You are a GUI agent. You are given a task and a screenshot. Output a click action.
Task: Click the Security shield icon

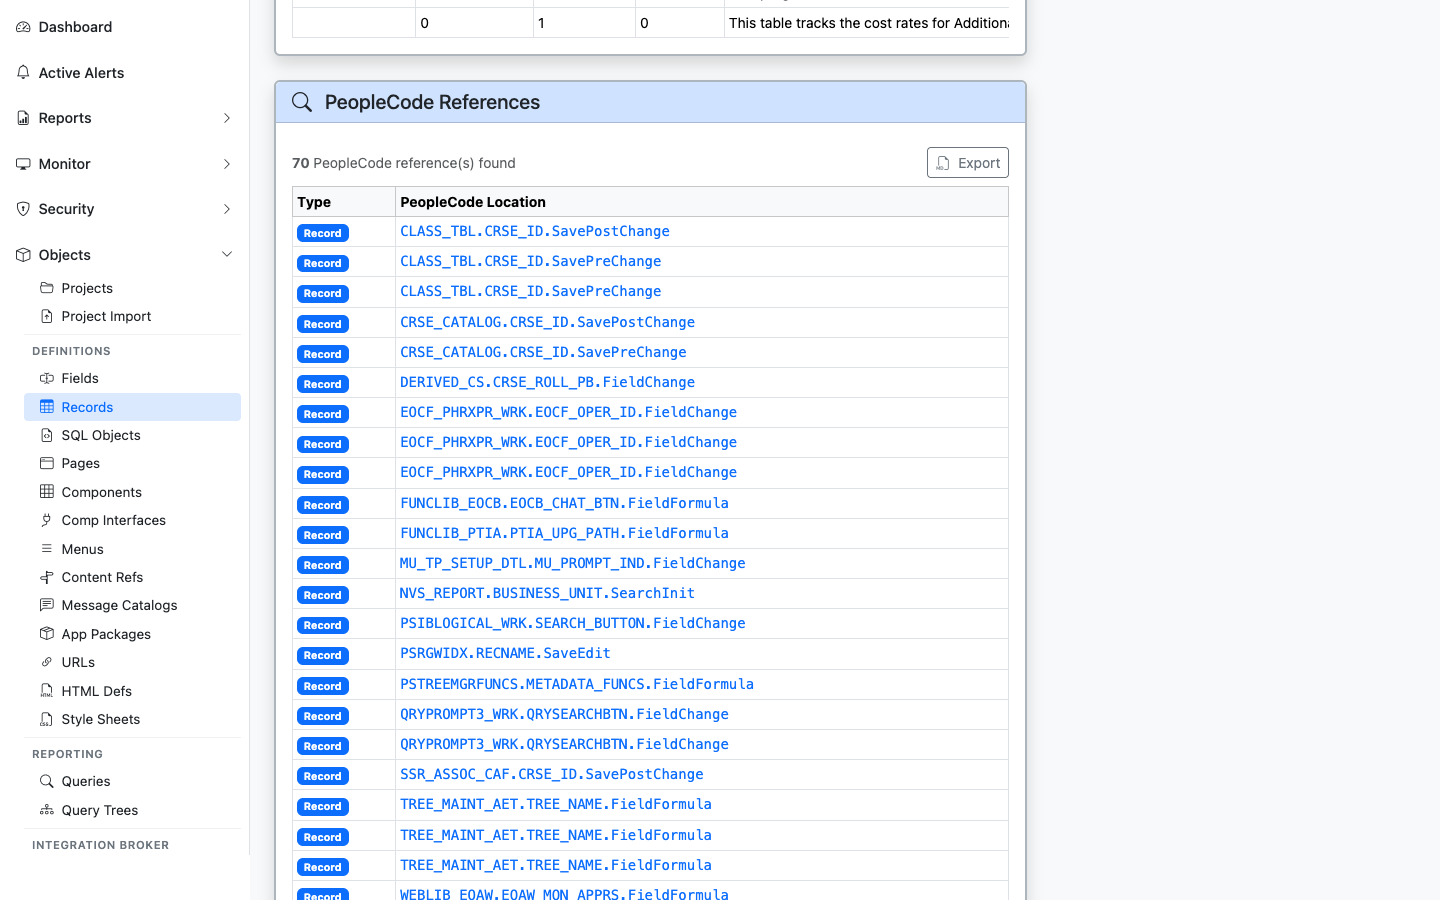click(23, 209)
